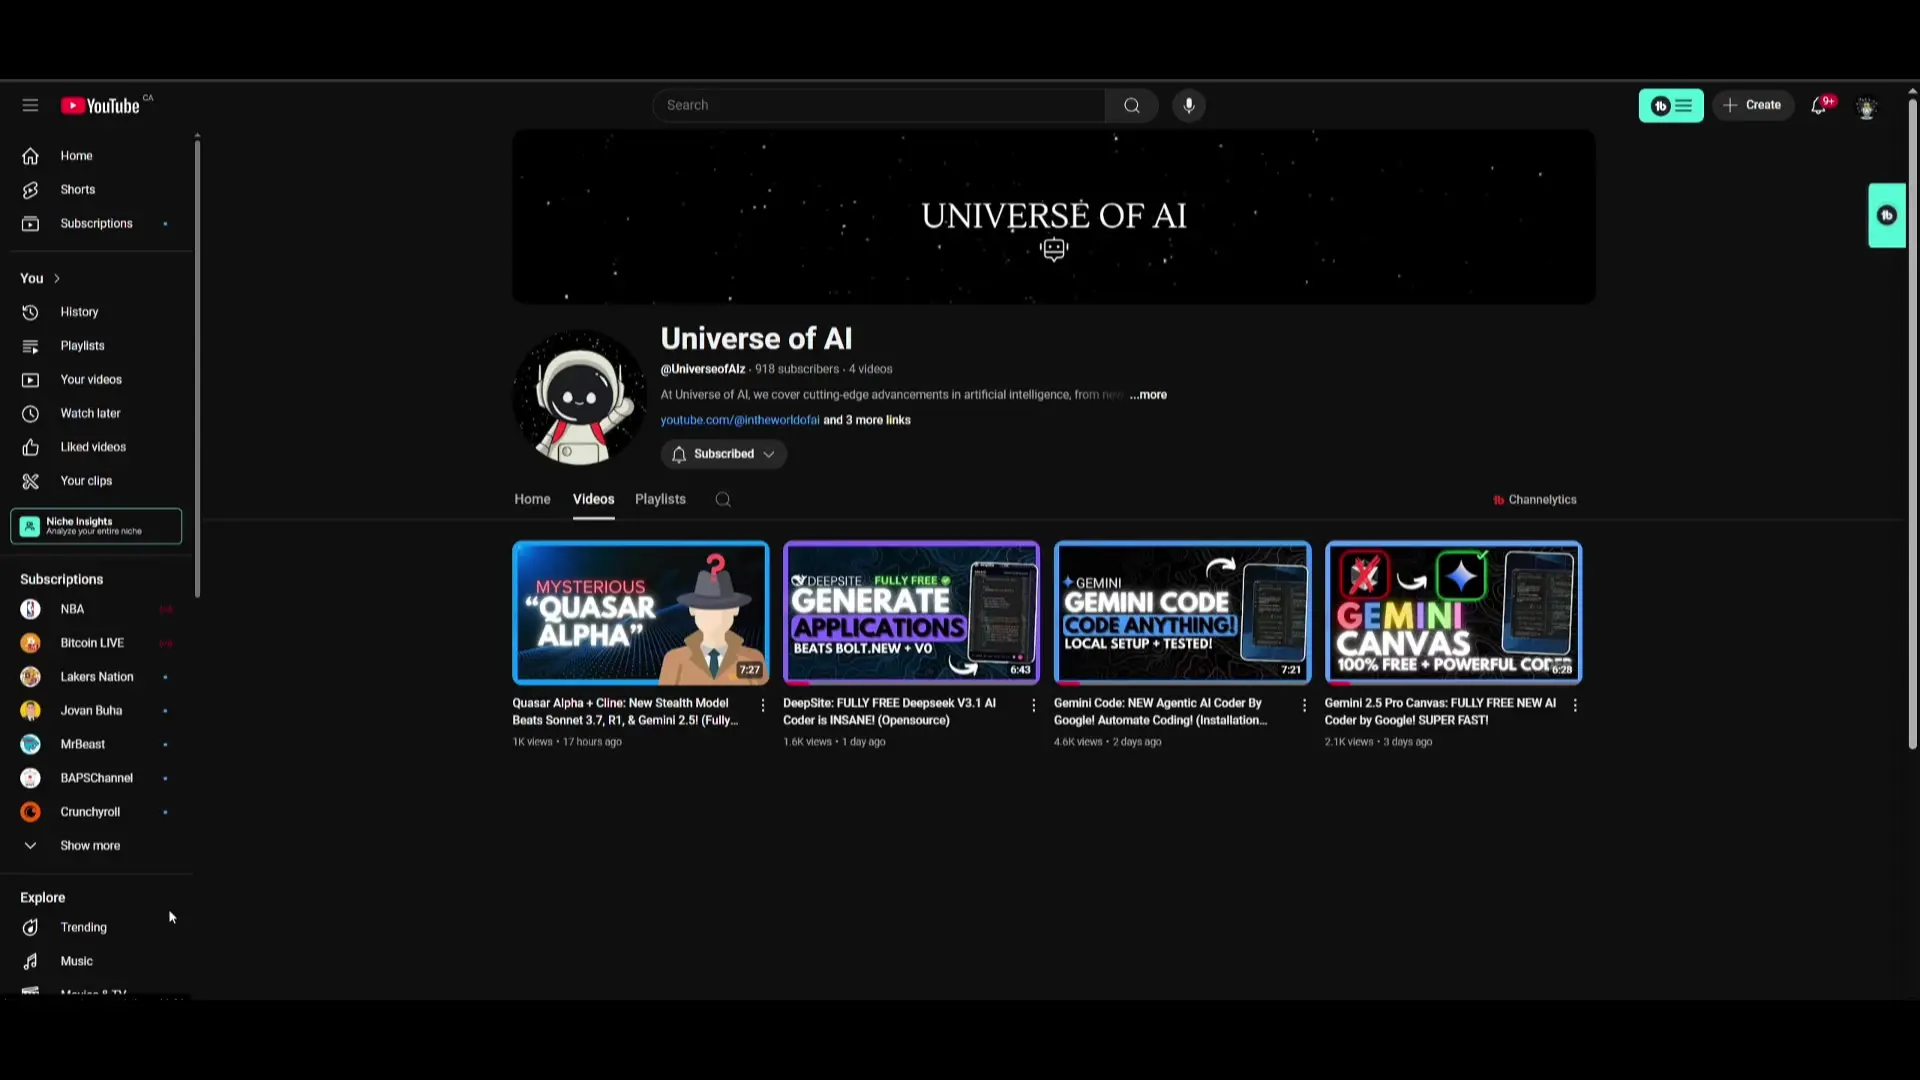Screen dimensions: 1920x1080
Task: Open options menu for DeepSite video
Action: (1034, 706)
